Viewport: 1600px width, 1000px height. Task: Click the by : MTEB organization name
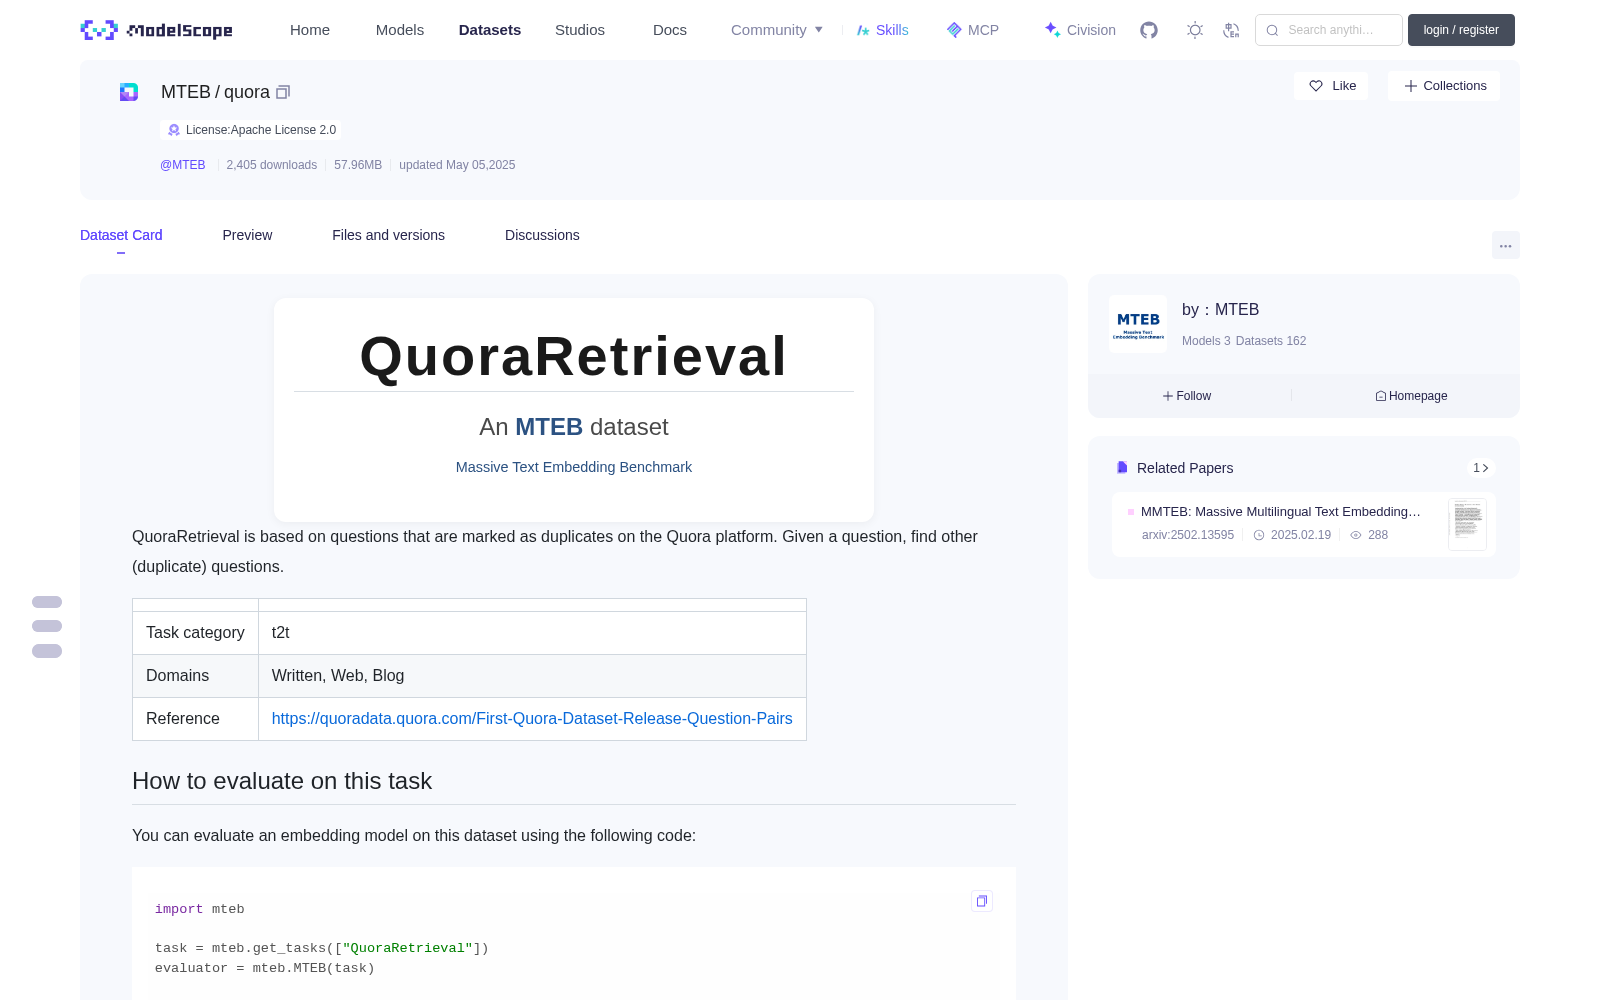pyautogui.click(x=1220, y=310)
